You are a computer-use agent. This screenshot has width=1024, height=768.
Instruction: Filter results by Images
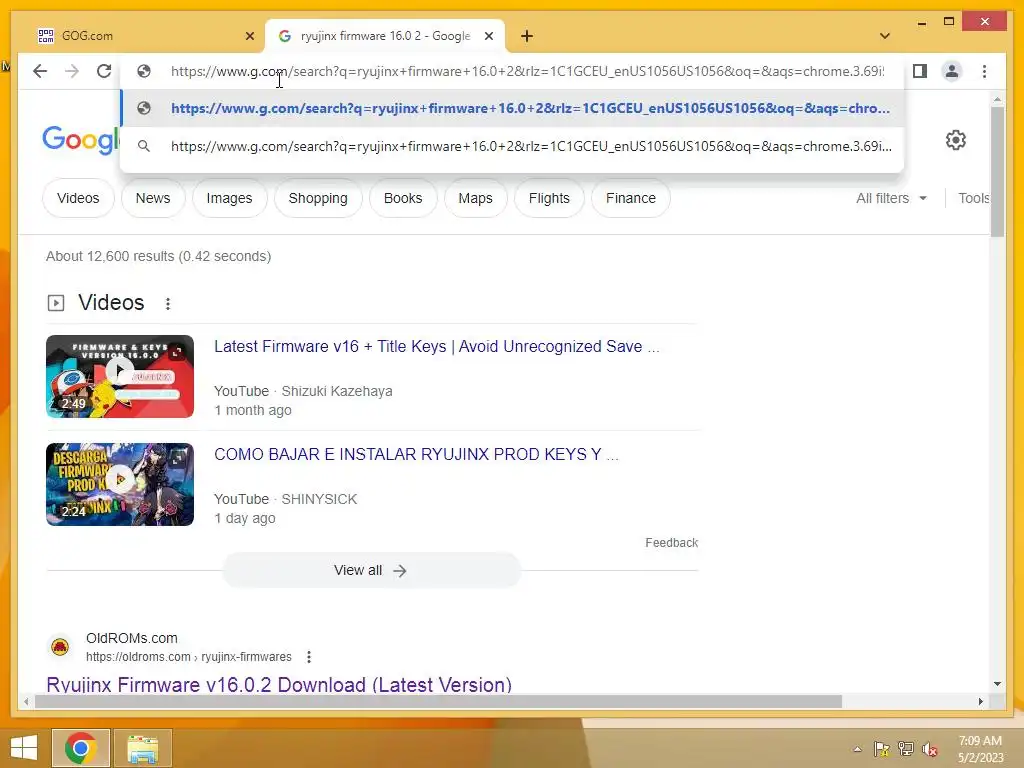click(229, 198)
